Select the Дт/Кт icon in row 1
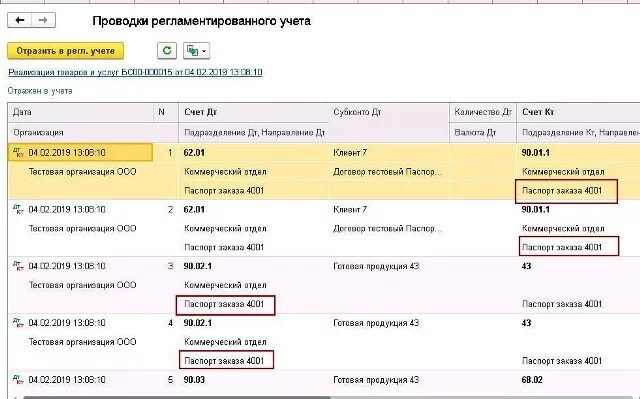Screen dimensions: 640x399 click(18, 152)
